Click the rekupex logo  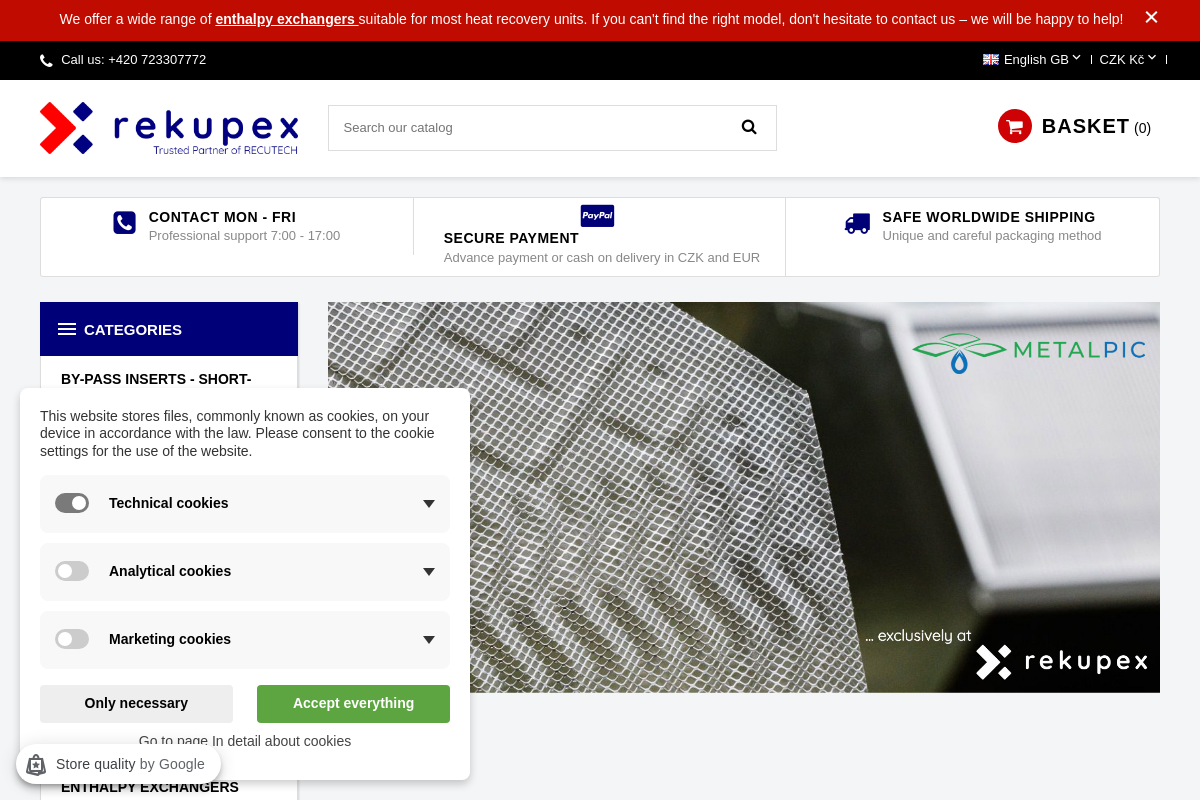pos(168,127)
